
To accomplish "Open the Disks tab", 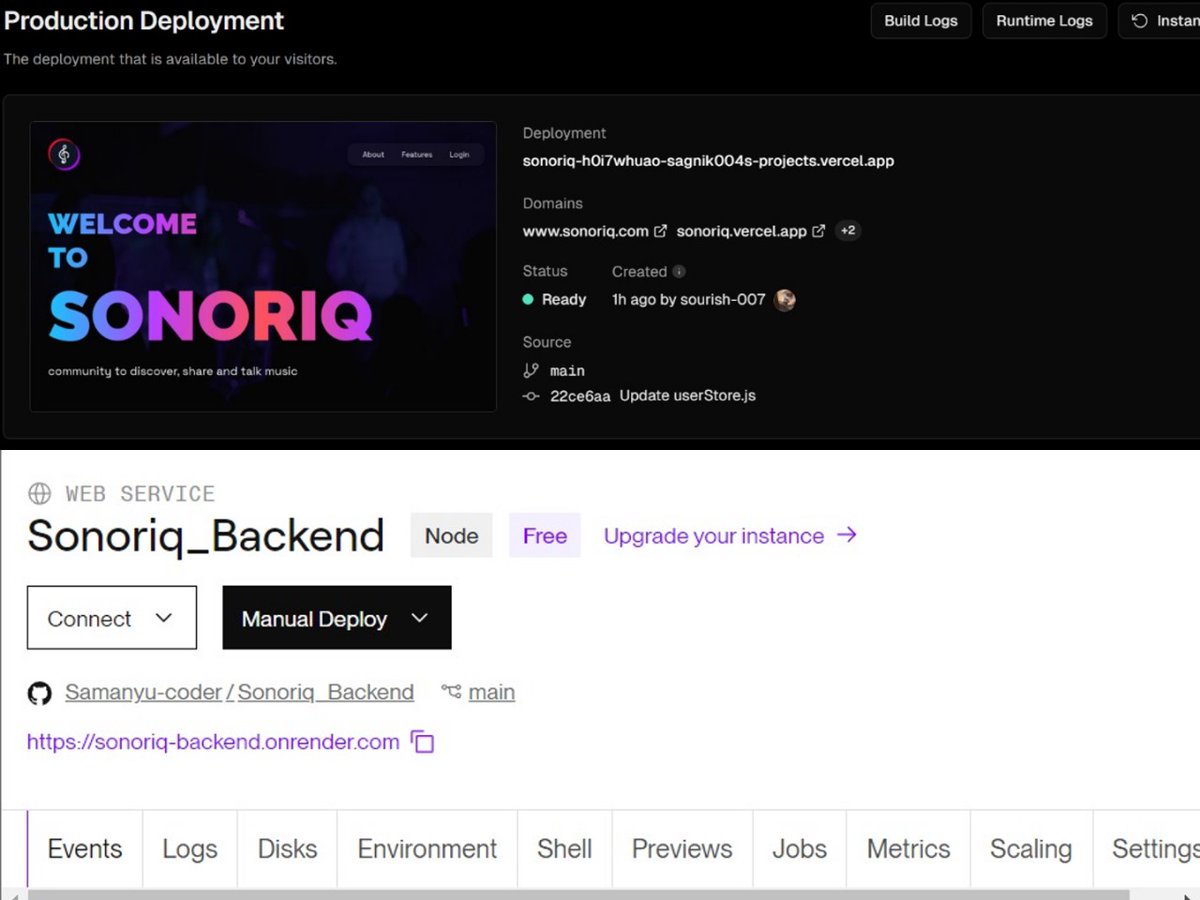I will [287, 849].
